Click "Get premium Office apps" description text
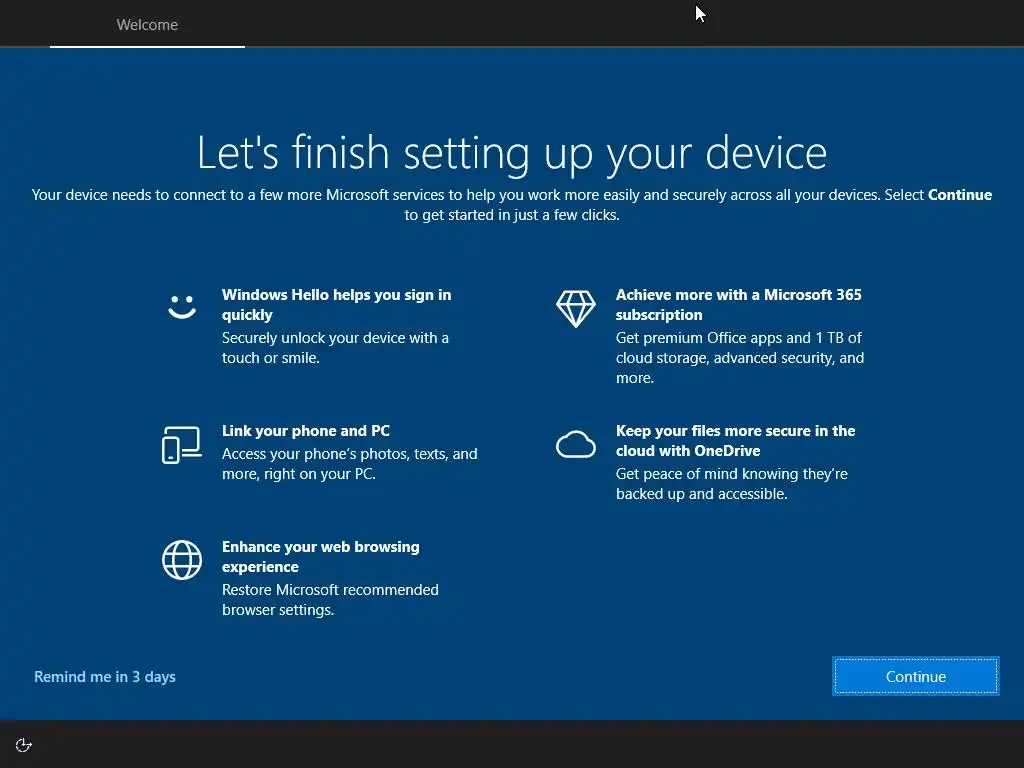Image resolution: width=1024 pixels, height=768 pixels. 740,357
